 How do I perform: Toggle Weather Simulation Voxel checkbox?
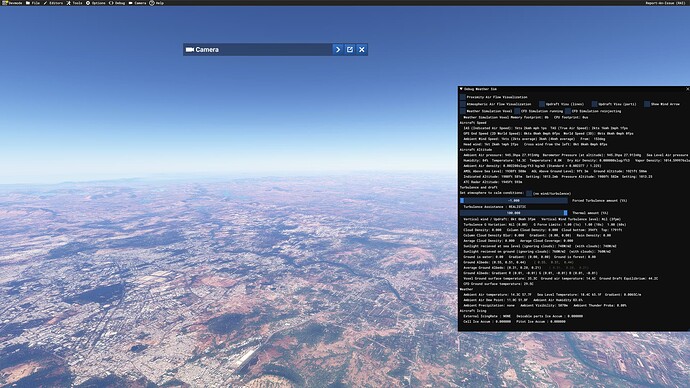(x=462, y=111)
